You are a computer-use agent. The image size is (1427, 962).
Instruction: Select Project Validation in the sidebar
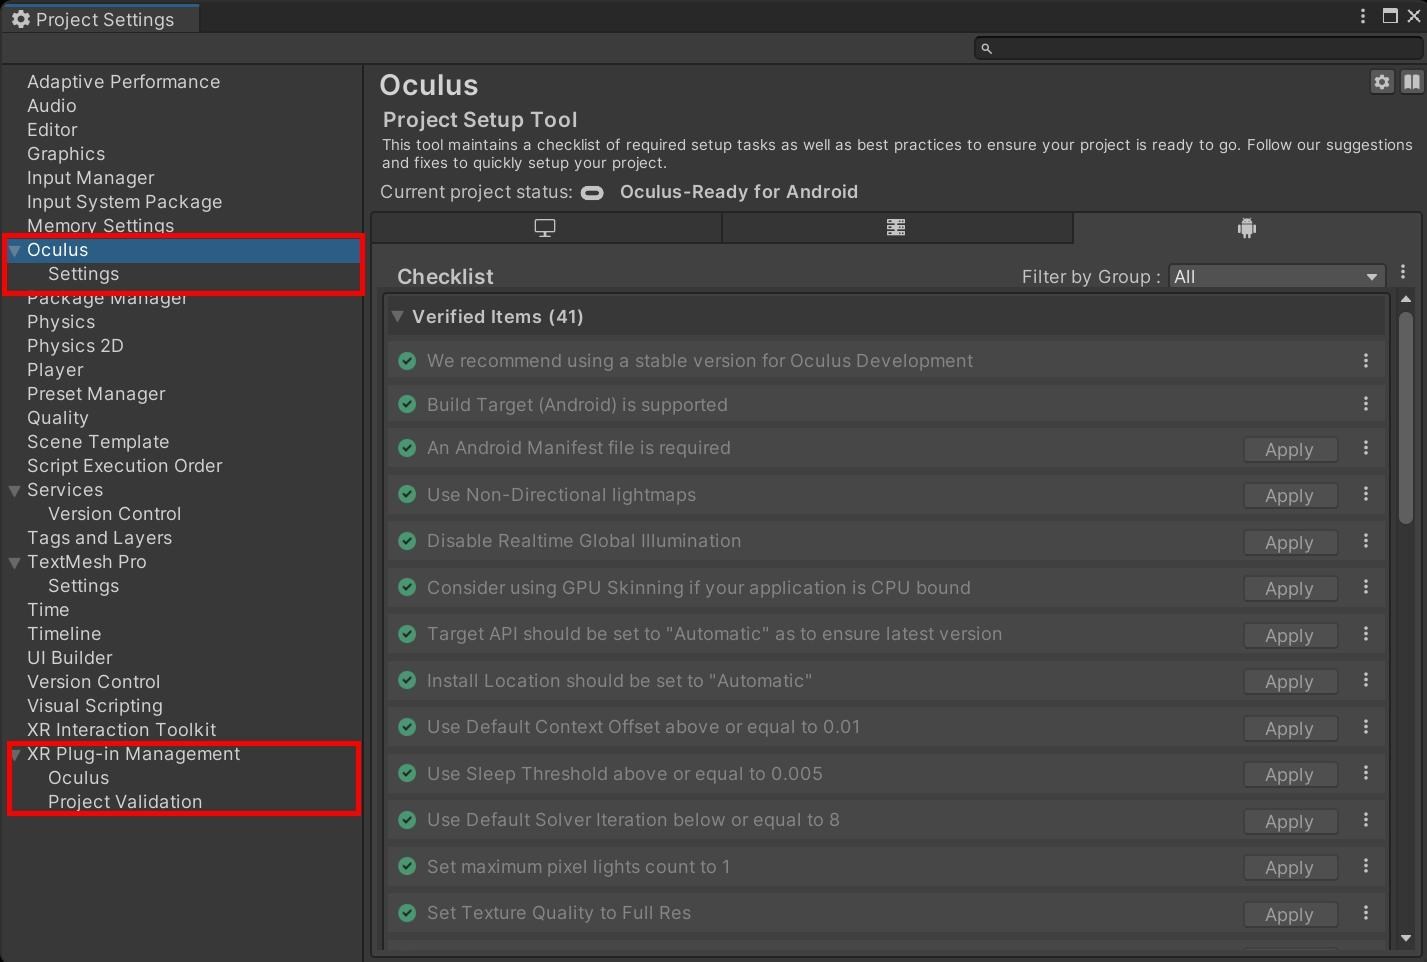coord(125,802)
